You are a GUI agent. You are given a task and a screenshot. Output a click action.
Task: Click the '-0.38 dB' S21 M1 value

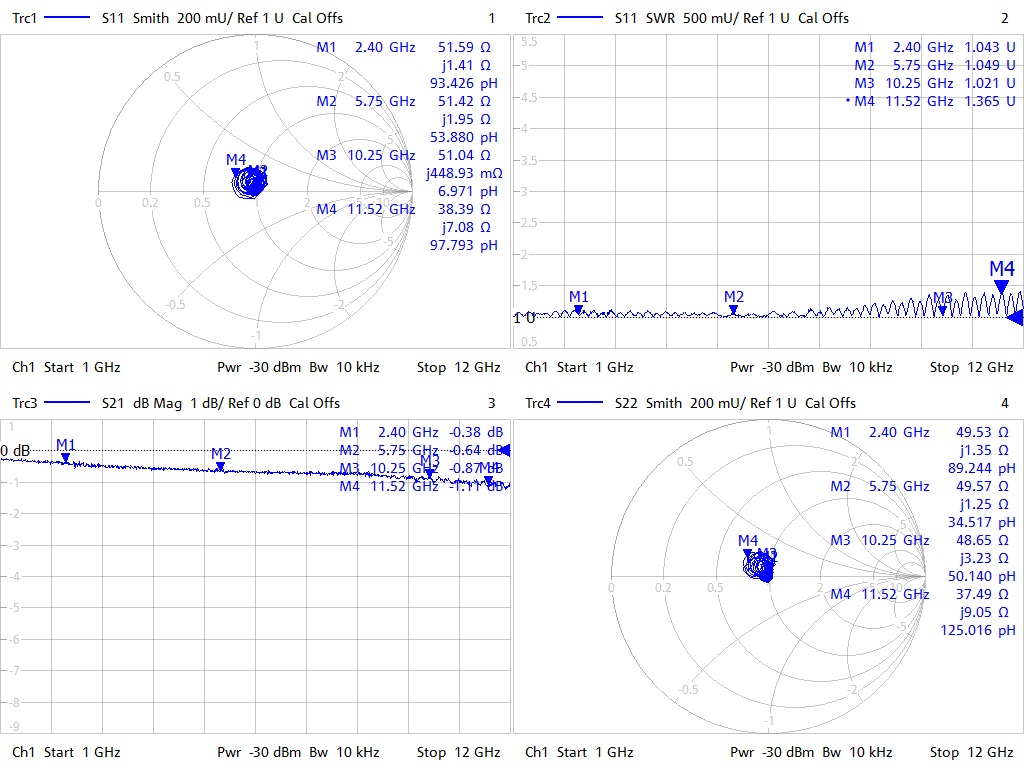click(476, 432)
